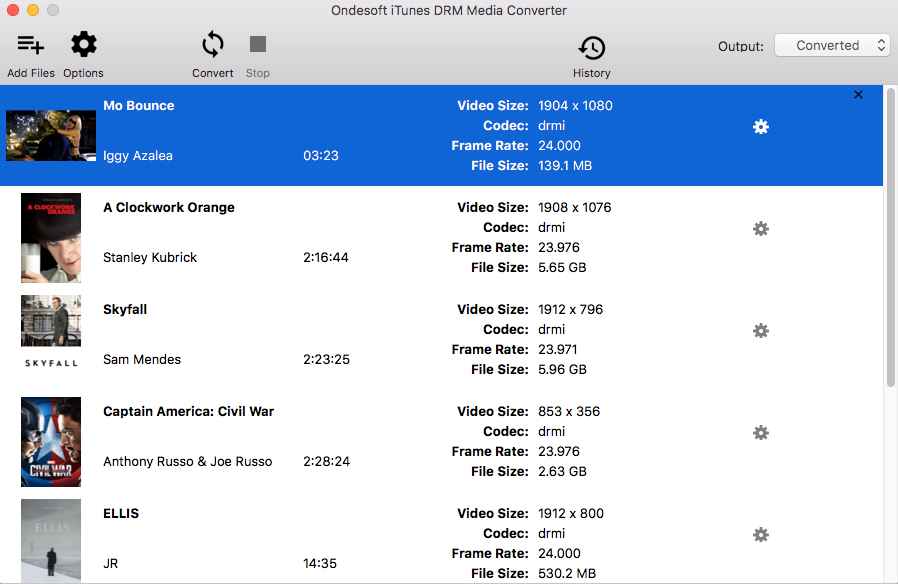Viewport: 898px width, 584px height.
Task: Open settings gear for Skyfall
Action: click(760, 331)
